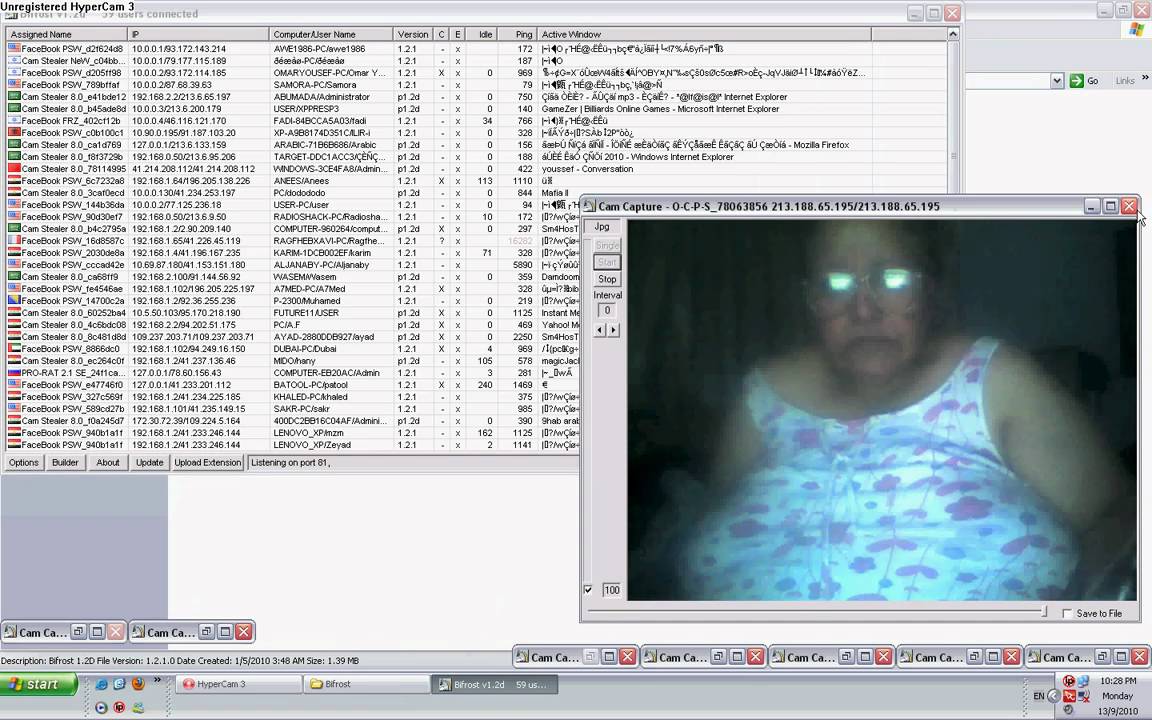Open the Builder button in Bifrost
Viewport: 1152px width, 720px height.
65,463
